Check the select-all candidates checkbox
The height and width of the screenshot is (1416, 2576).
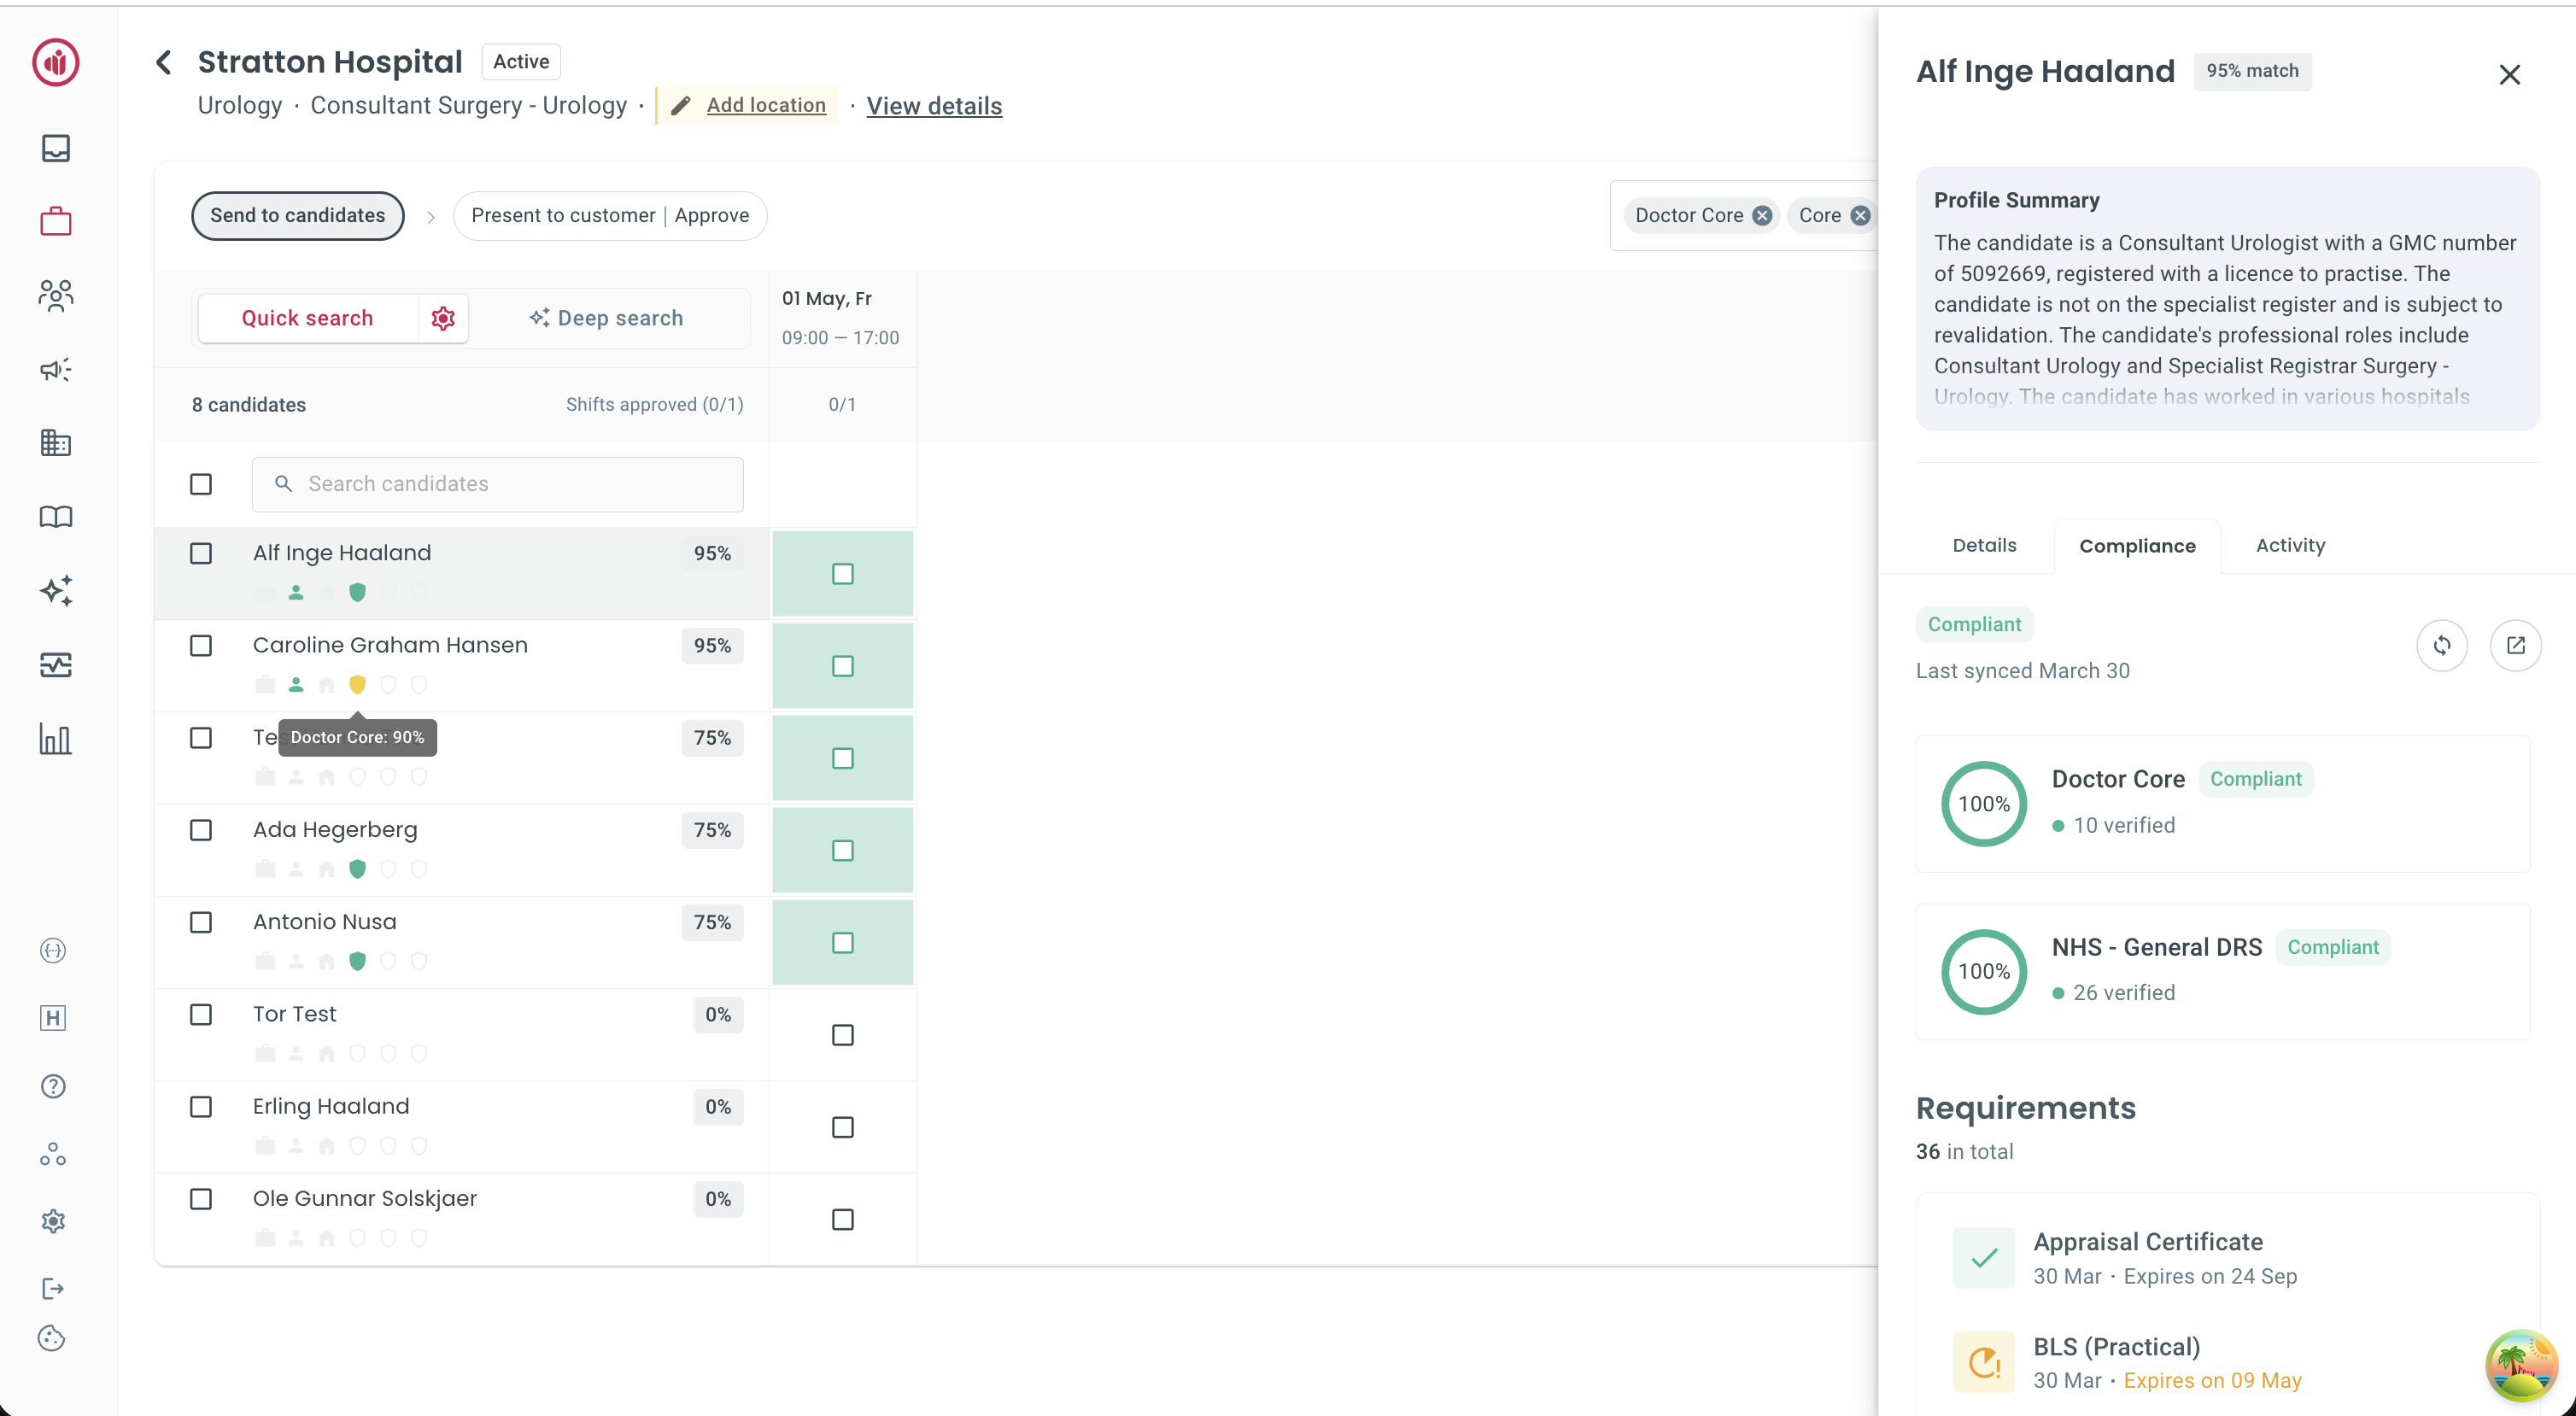click(201, 483)
